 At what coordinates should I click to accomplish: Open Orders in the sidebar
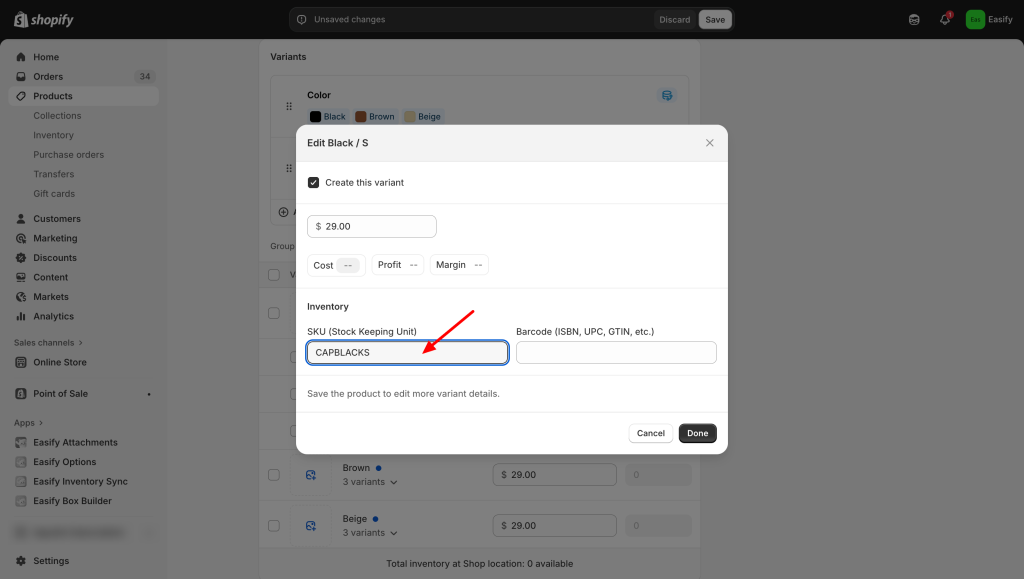coord(48,76)
